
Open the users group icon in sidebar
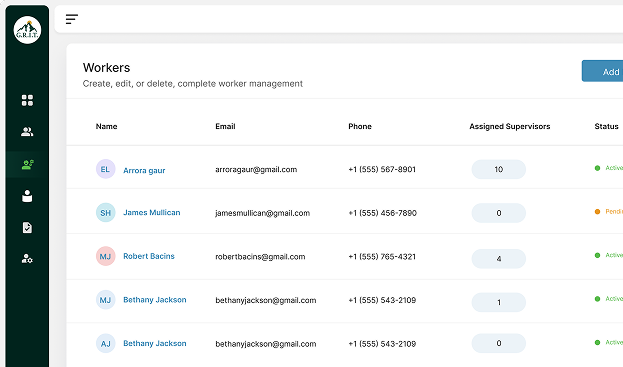(27, 132)
